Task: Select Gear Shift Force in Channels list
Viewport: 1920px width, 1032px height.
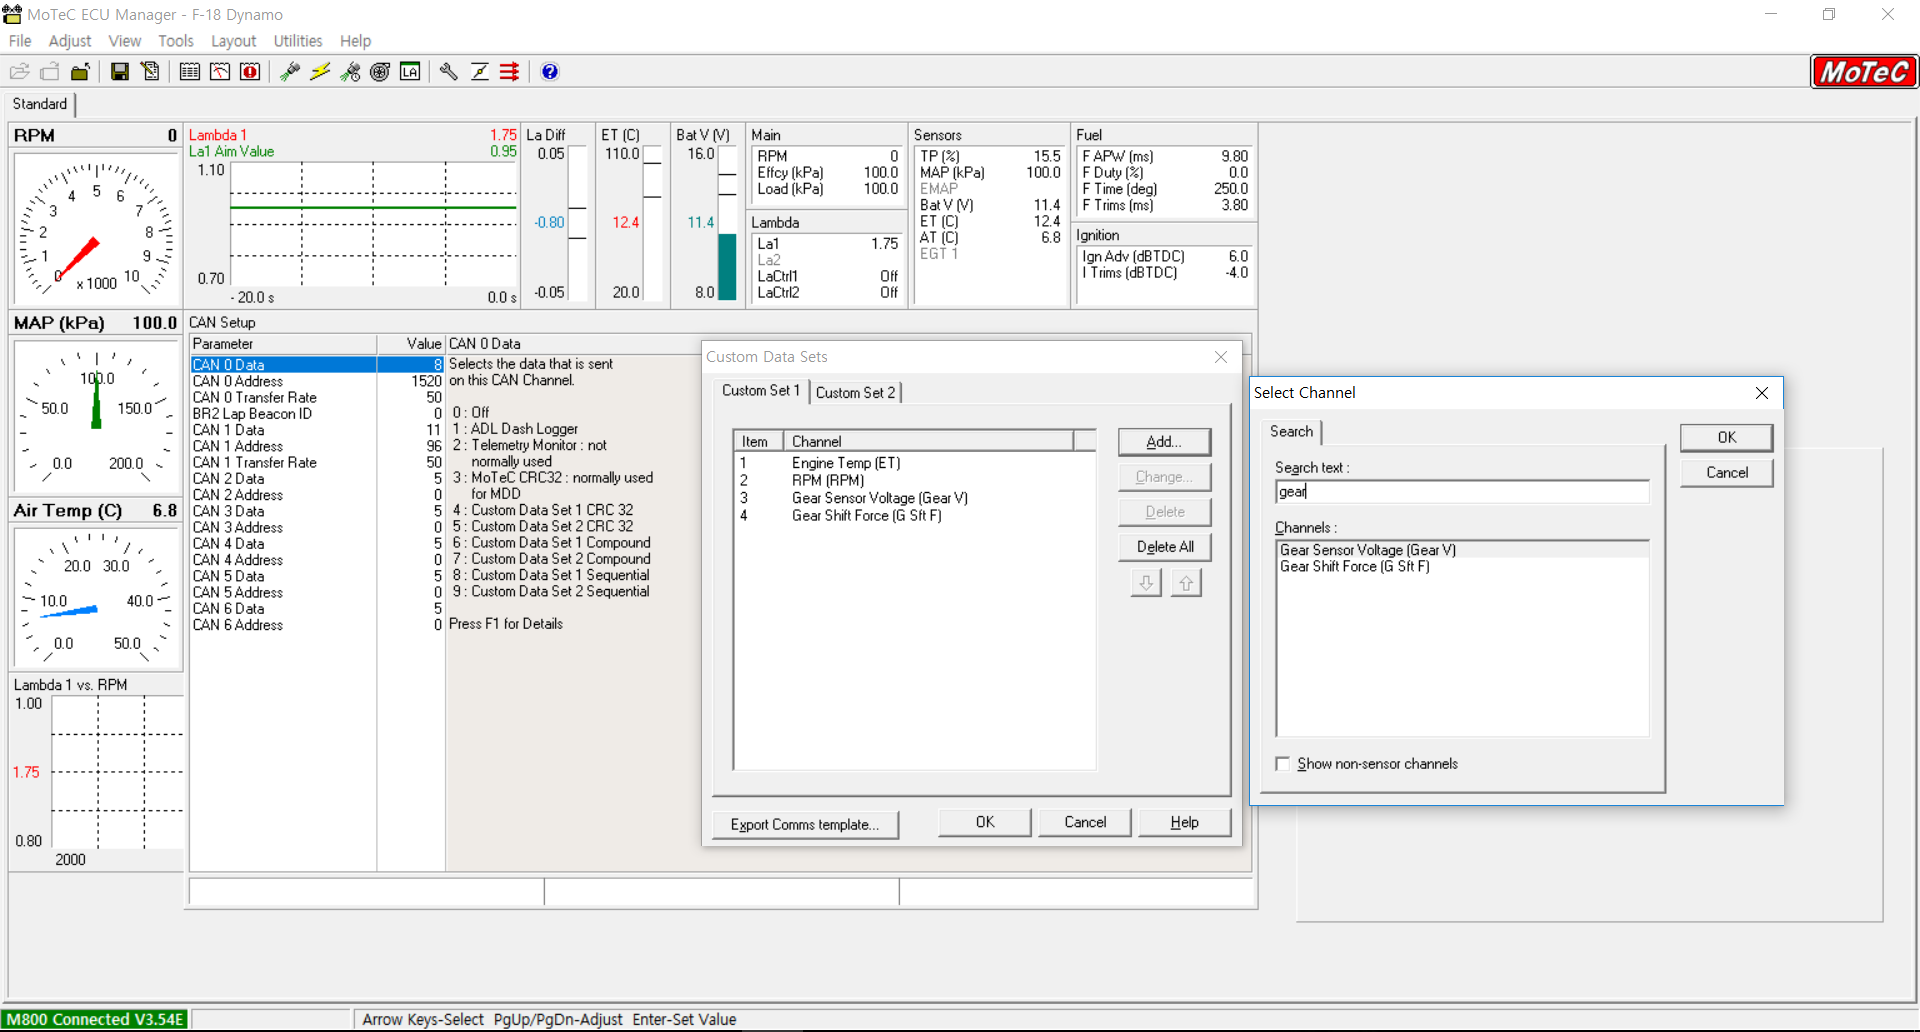Action: click(1355, 567)
